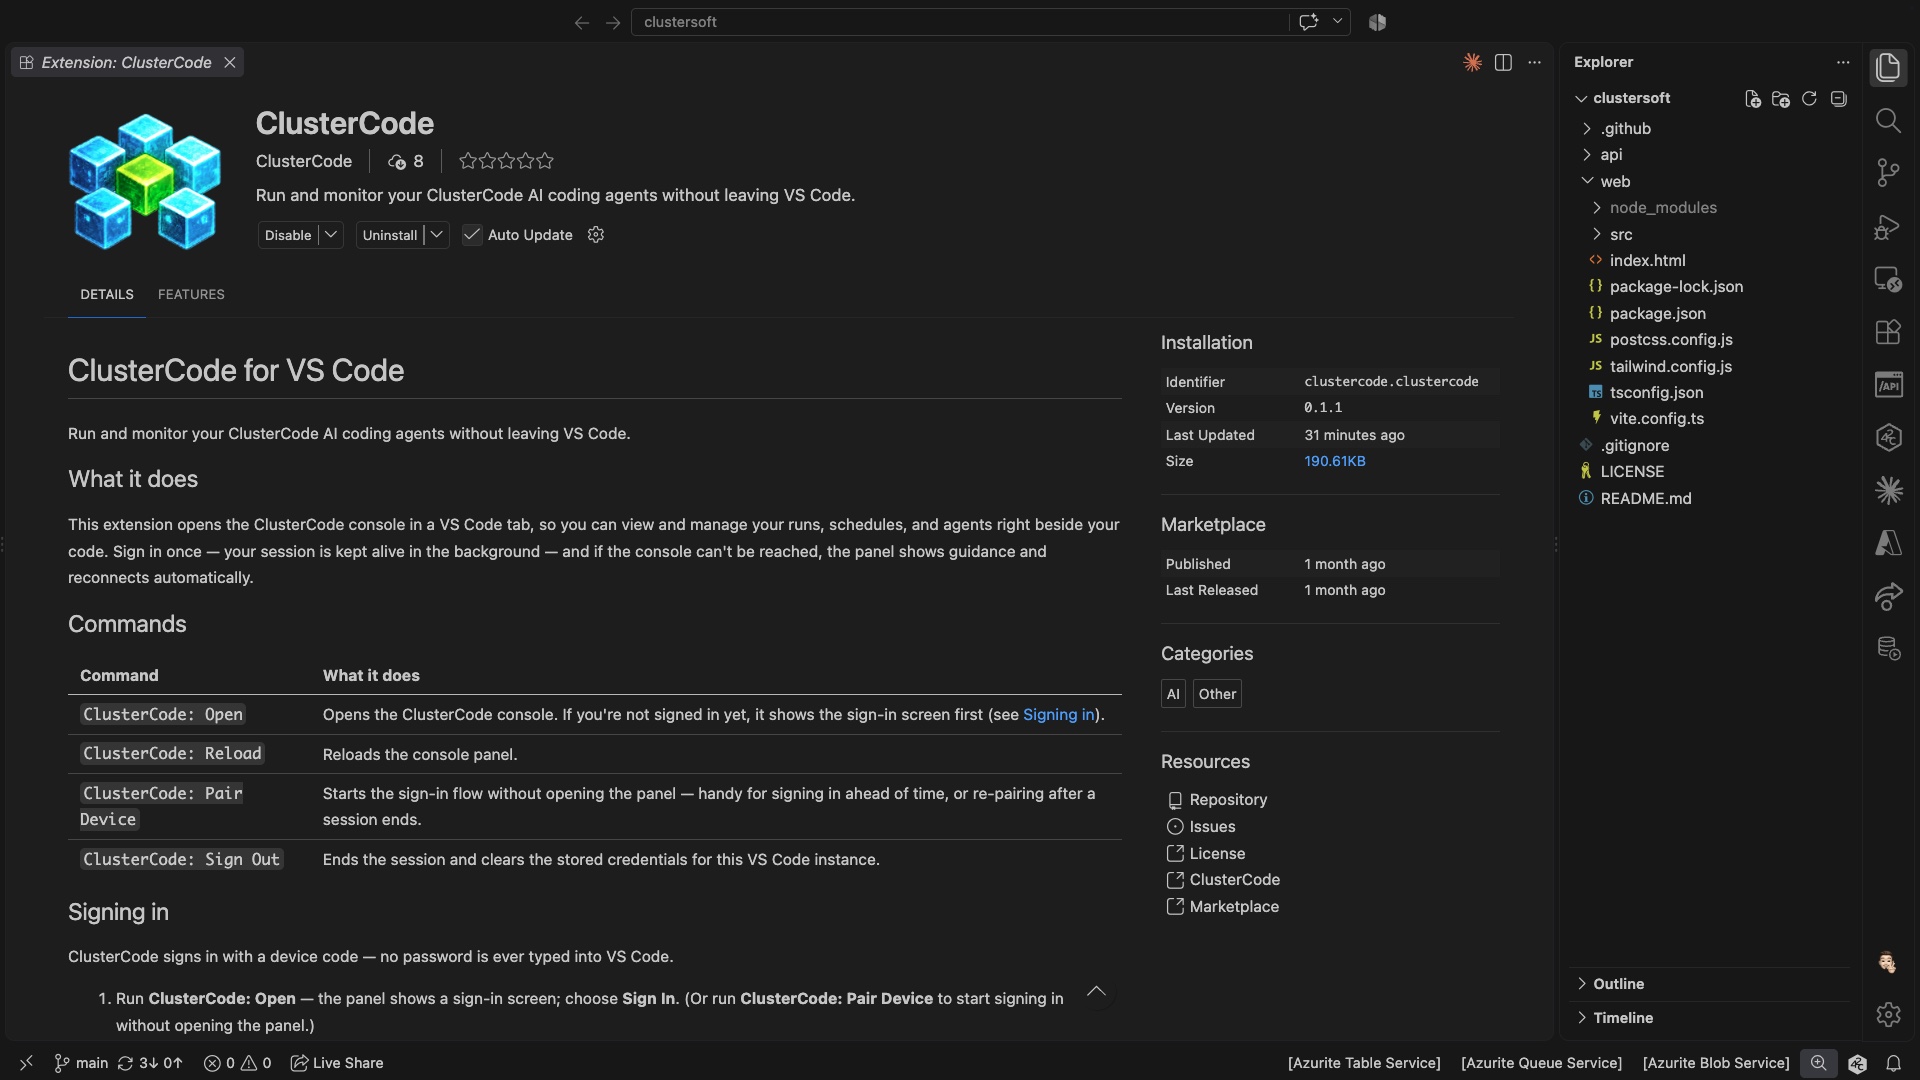Open the Accounts avatar icon
The image size is (1920, 1080).
click(1888, 962)
